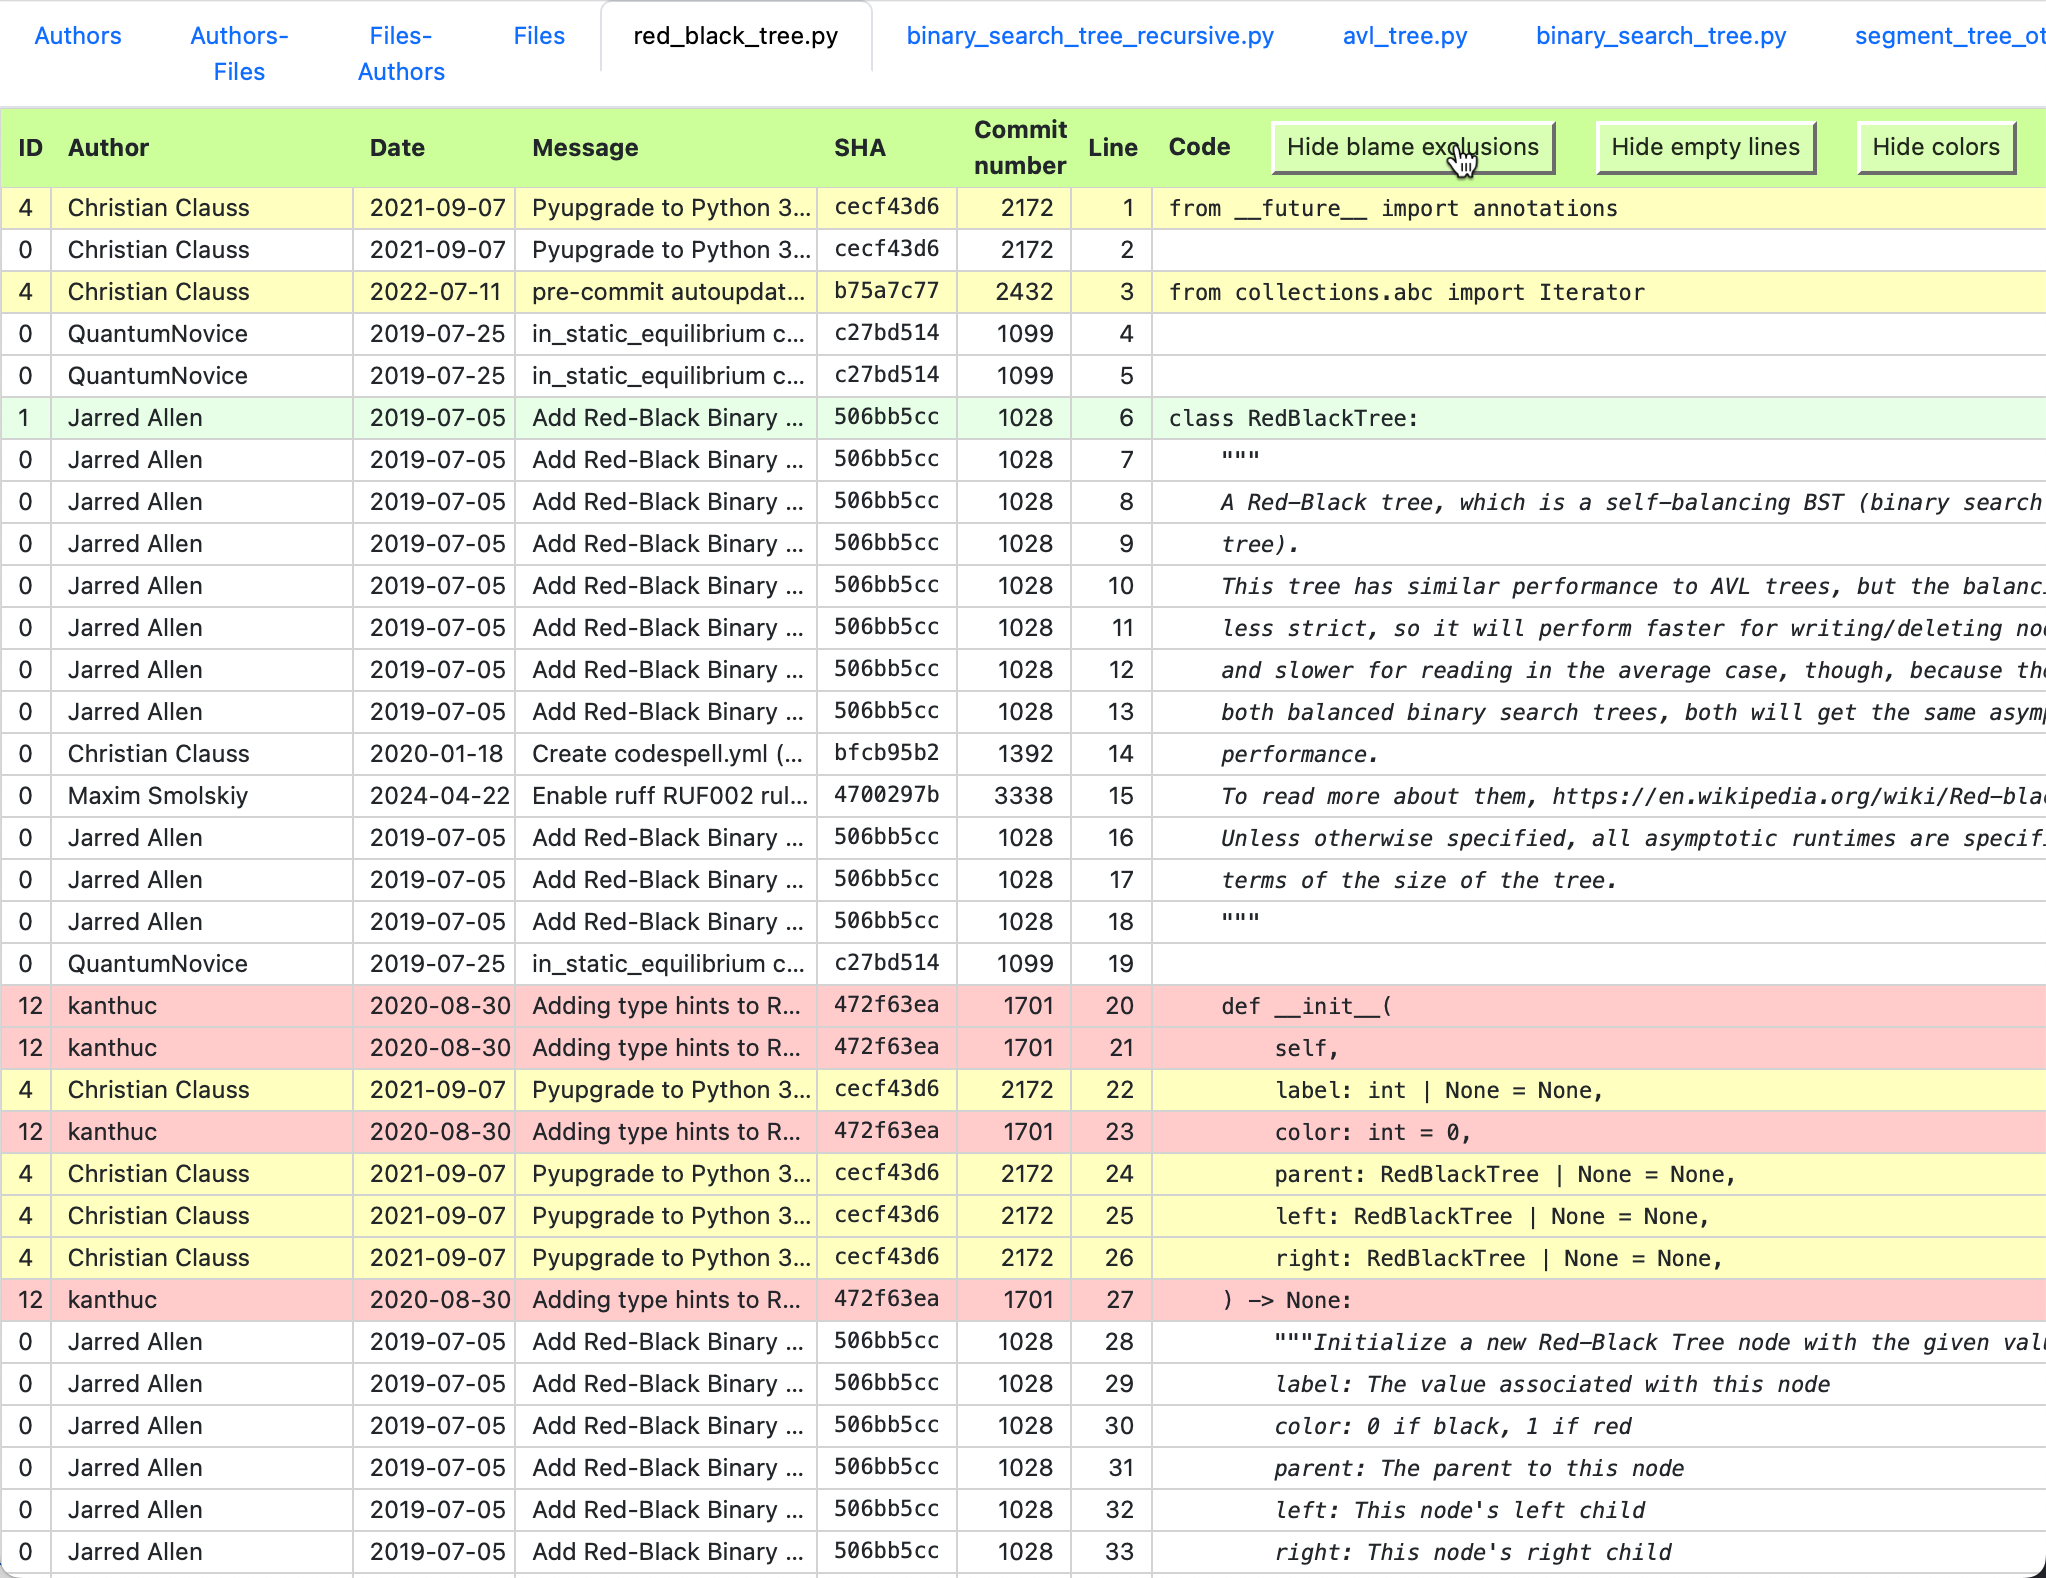2046x1578 pixels.
Task: Select code 'from __future__ import annotations'
Action: 1393,208
